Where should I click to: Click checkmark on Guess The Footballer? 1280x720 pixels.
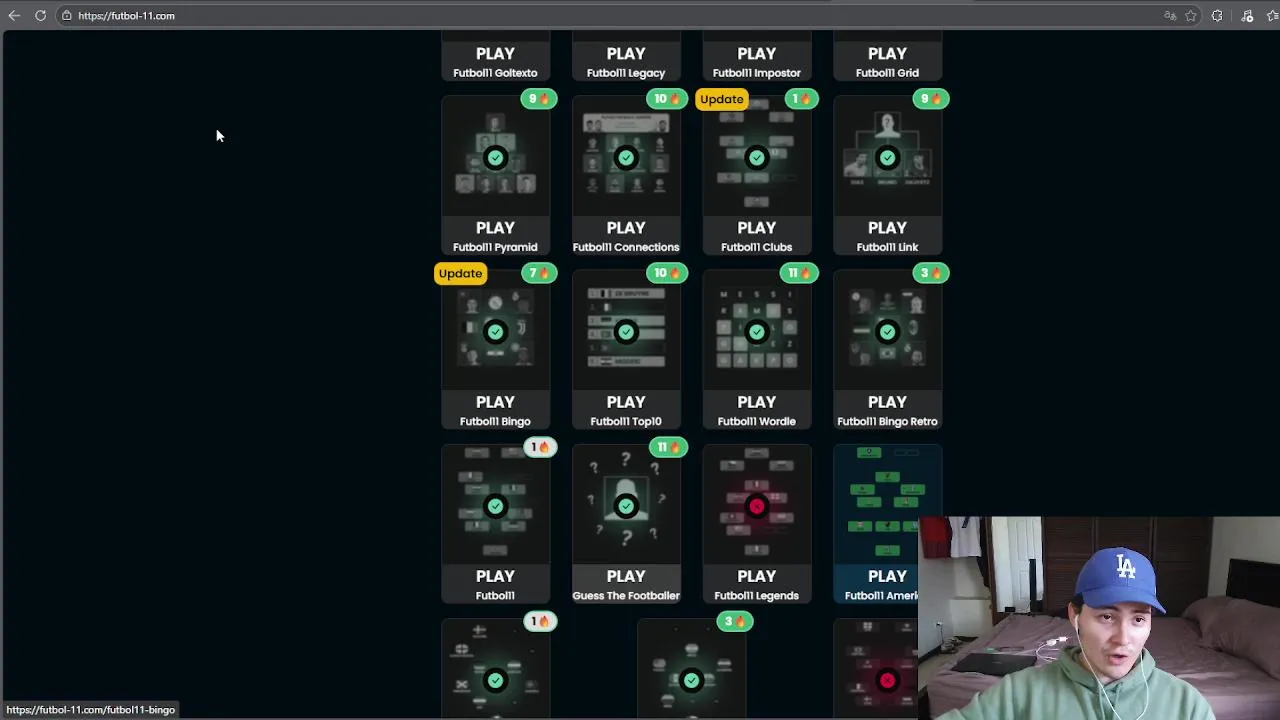[626, 506]
